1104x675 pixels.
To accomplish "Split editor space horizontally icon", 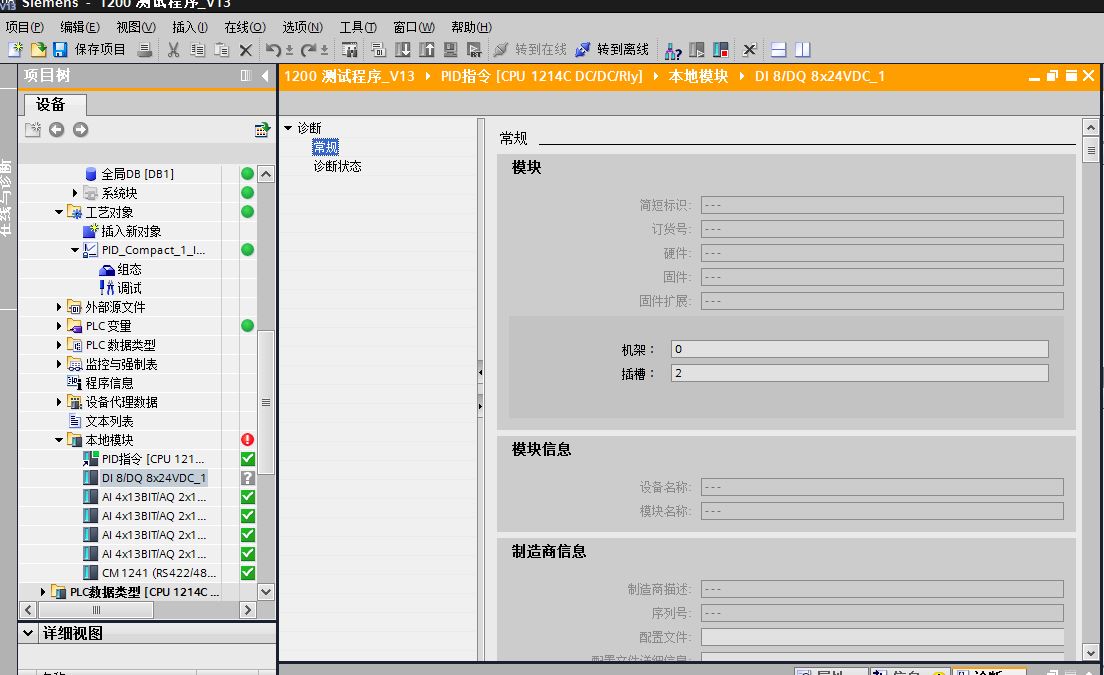I will (x=778, y=49).
